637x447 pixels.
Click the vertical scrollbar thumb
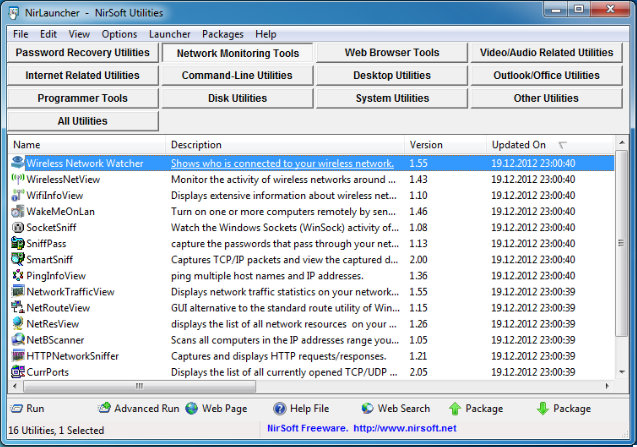pyautogui.click(x=622, y=243)
